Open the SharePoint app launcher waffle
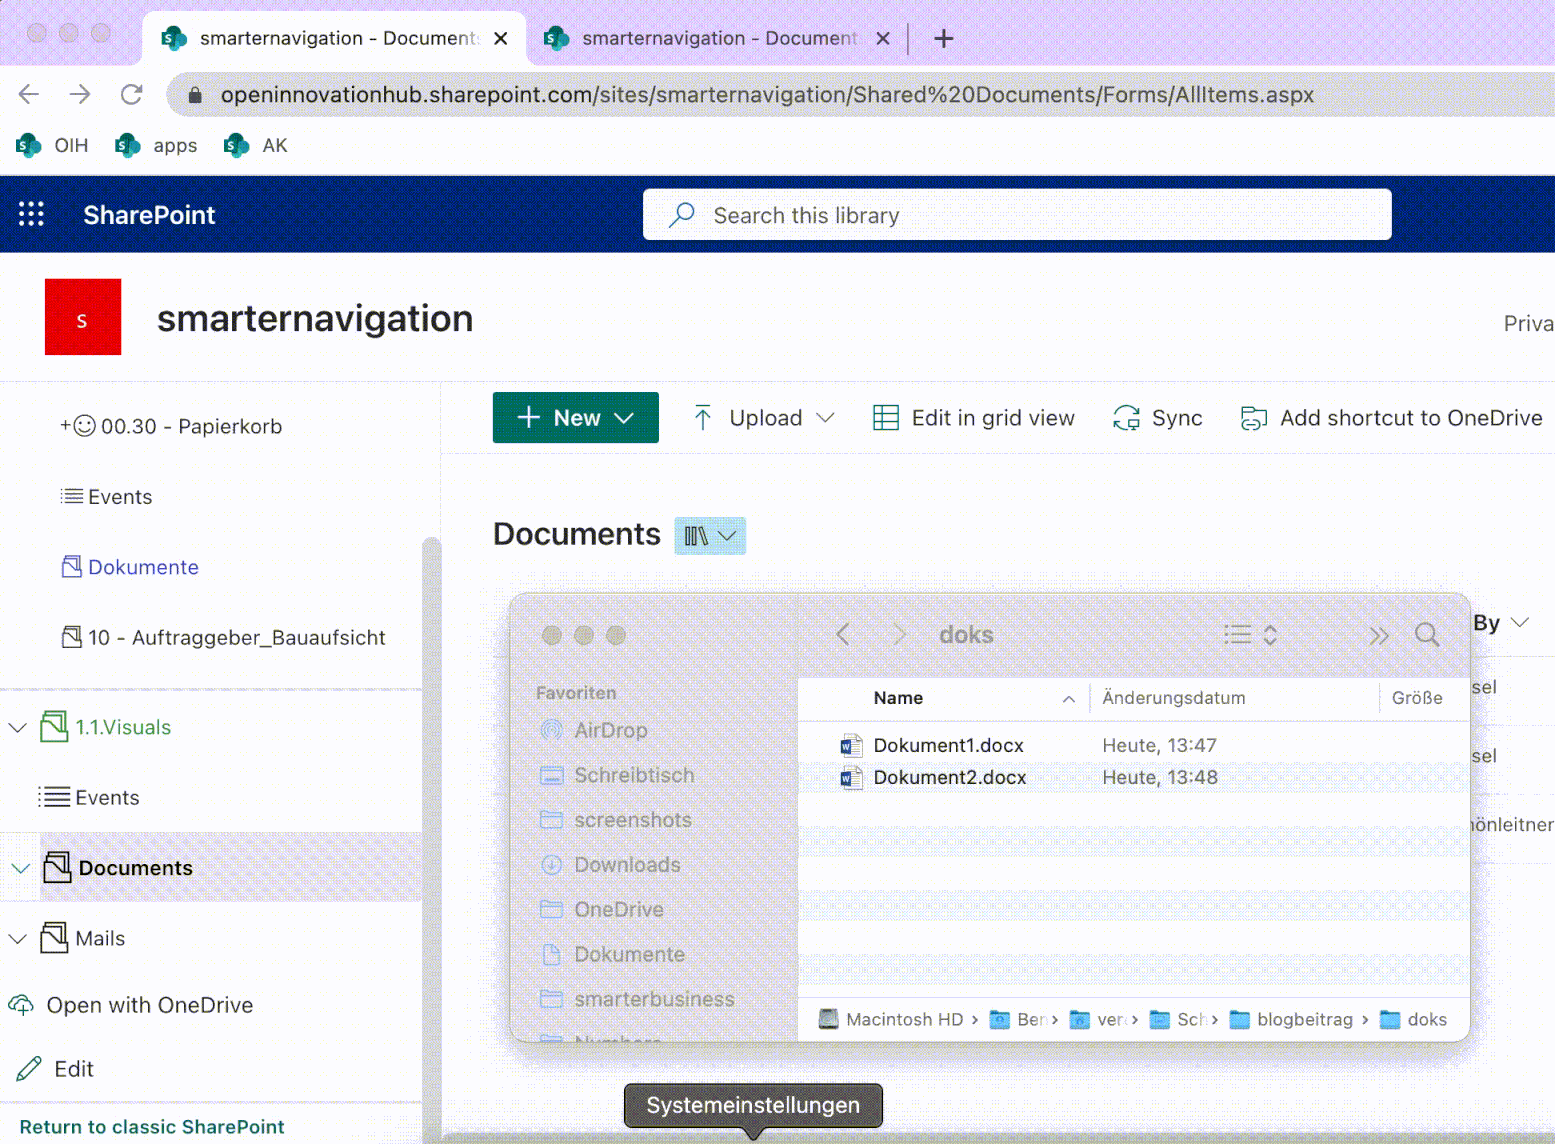The width and height of the screenshot is (1555, 1144). pos(31,214)
